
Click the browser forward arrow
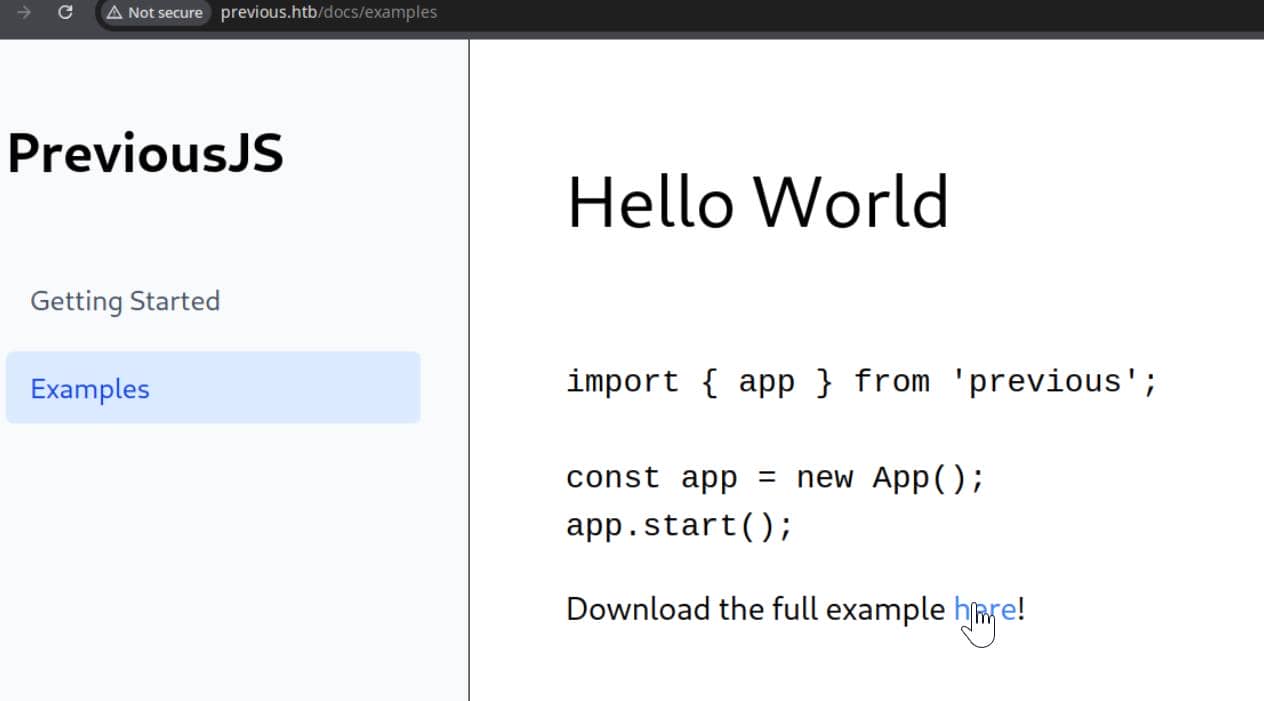[24, 13]
